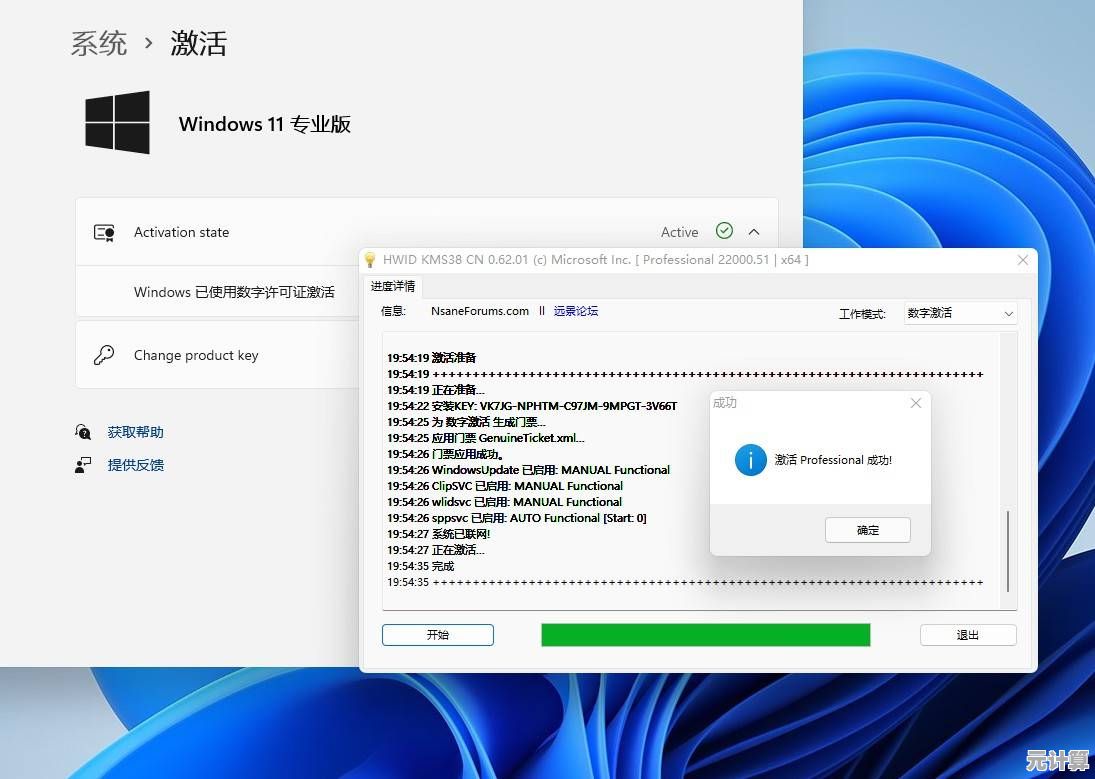Image resolution: width=1095 pixels, height=779 pixels.
Task: Click the lightbulb icon in HWID title bar
Action: click(370, 260)
